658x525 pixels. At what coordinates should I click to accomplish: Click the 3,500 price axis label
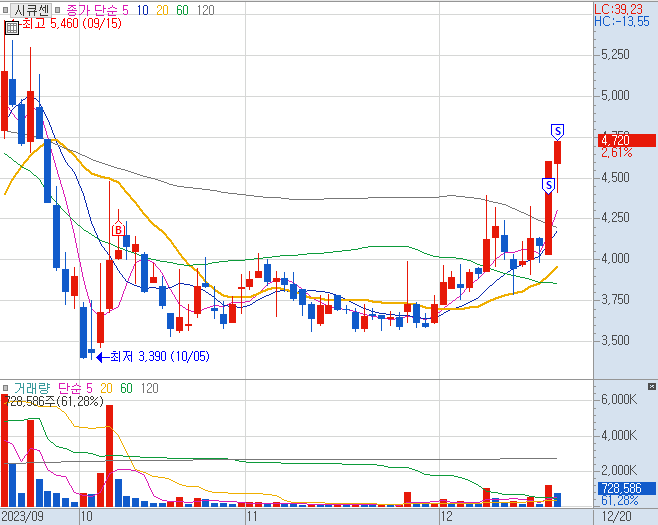click(x=615, y=340)
